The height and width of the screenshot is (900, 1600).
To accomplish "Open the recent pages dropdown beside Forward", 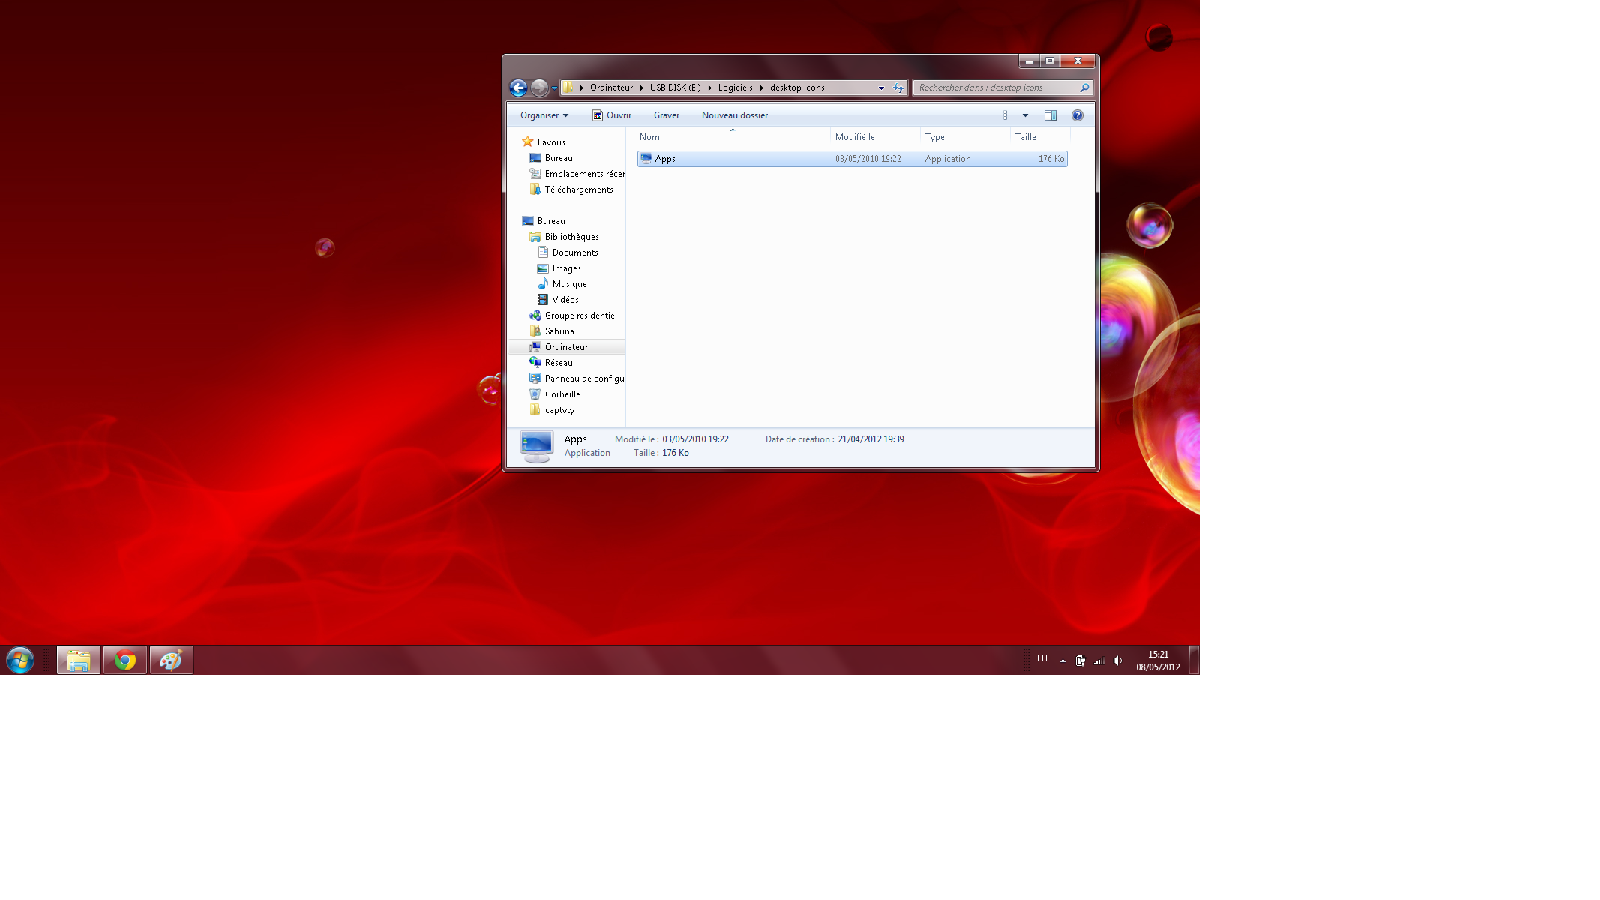I will pyautogui.click(x=554, y=88).
